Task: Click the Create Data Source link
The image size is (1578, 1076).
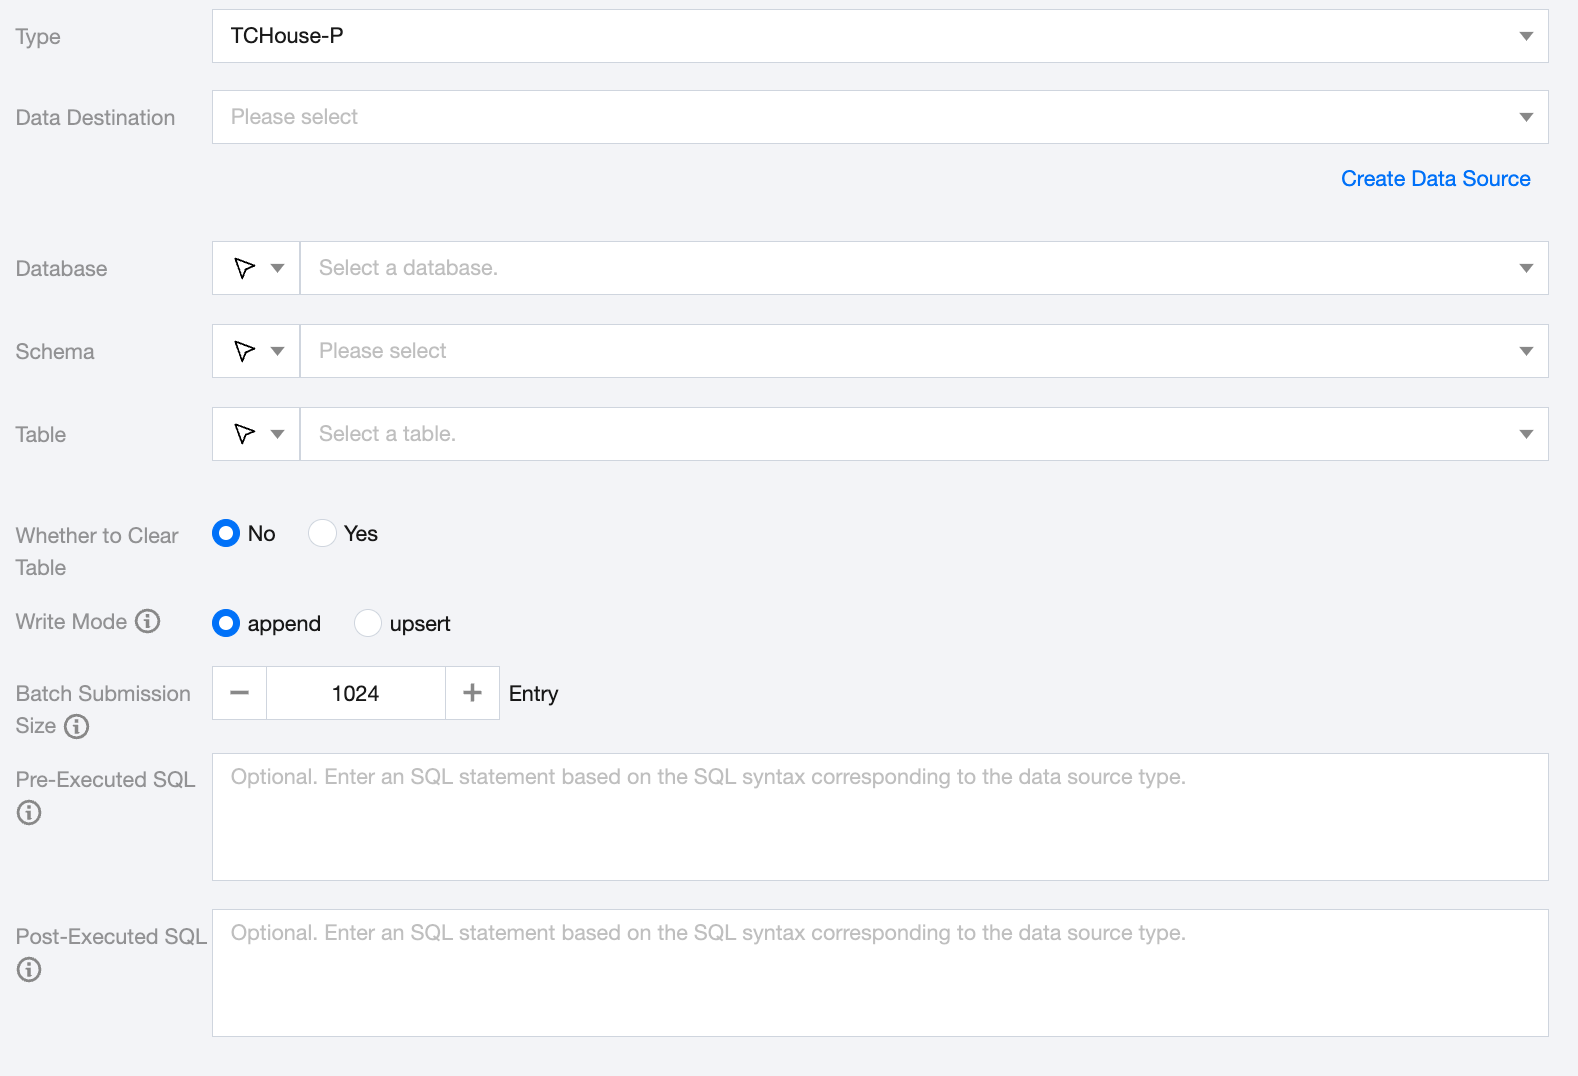Action: (1435, 178)
